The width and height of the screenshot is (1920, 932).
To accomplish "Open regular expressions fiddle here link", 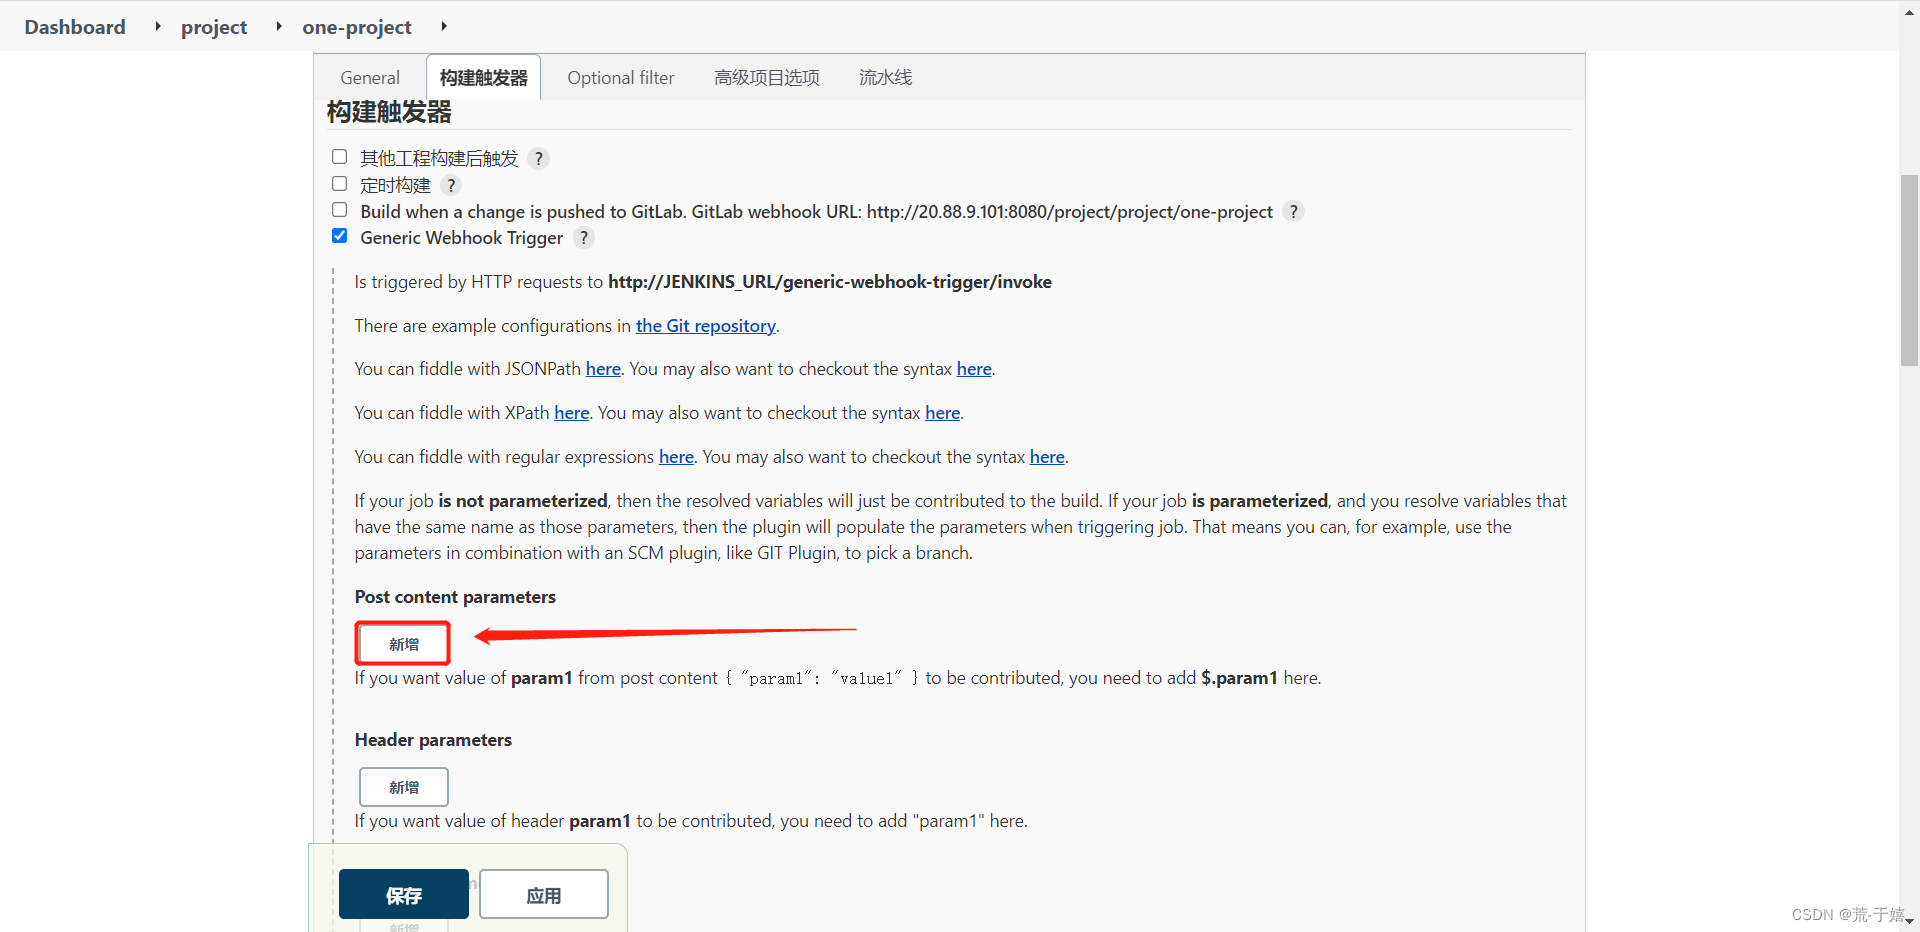I will [x=676, y=457].
